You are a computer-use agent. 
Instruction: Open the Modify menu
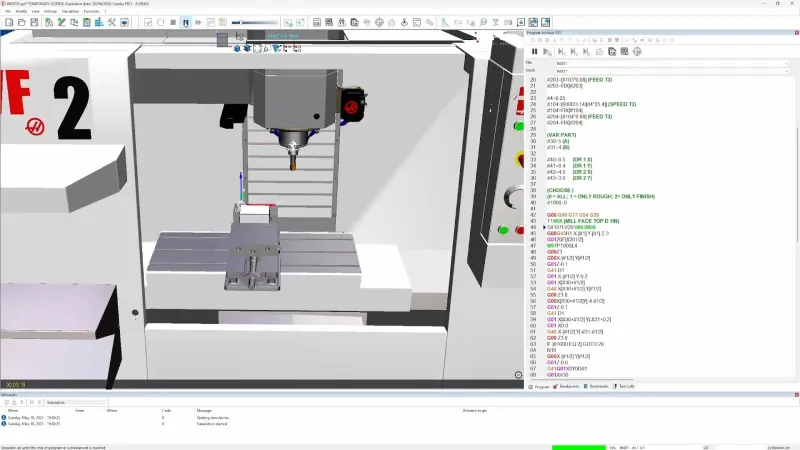click(21, 11)
